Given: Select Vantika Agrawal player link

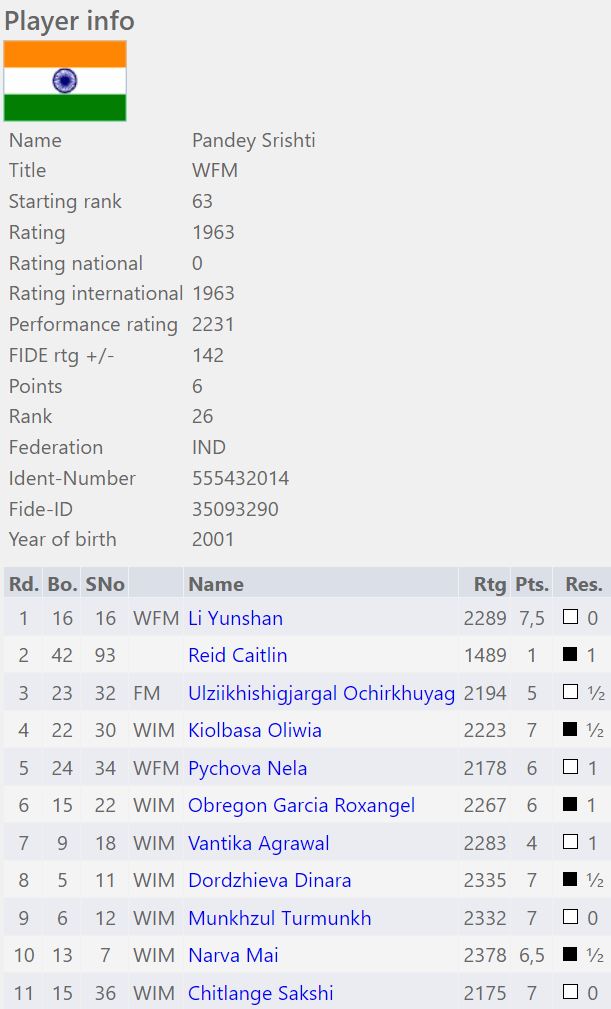Looking at the screenshot, I should [x=258, y=843].
